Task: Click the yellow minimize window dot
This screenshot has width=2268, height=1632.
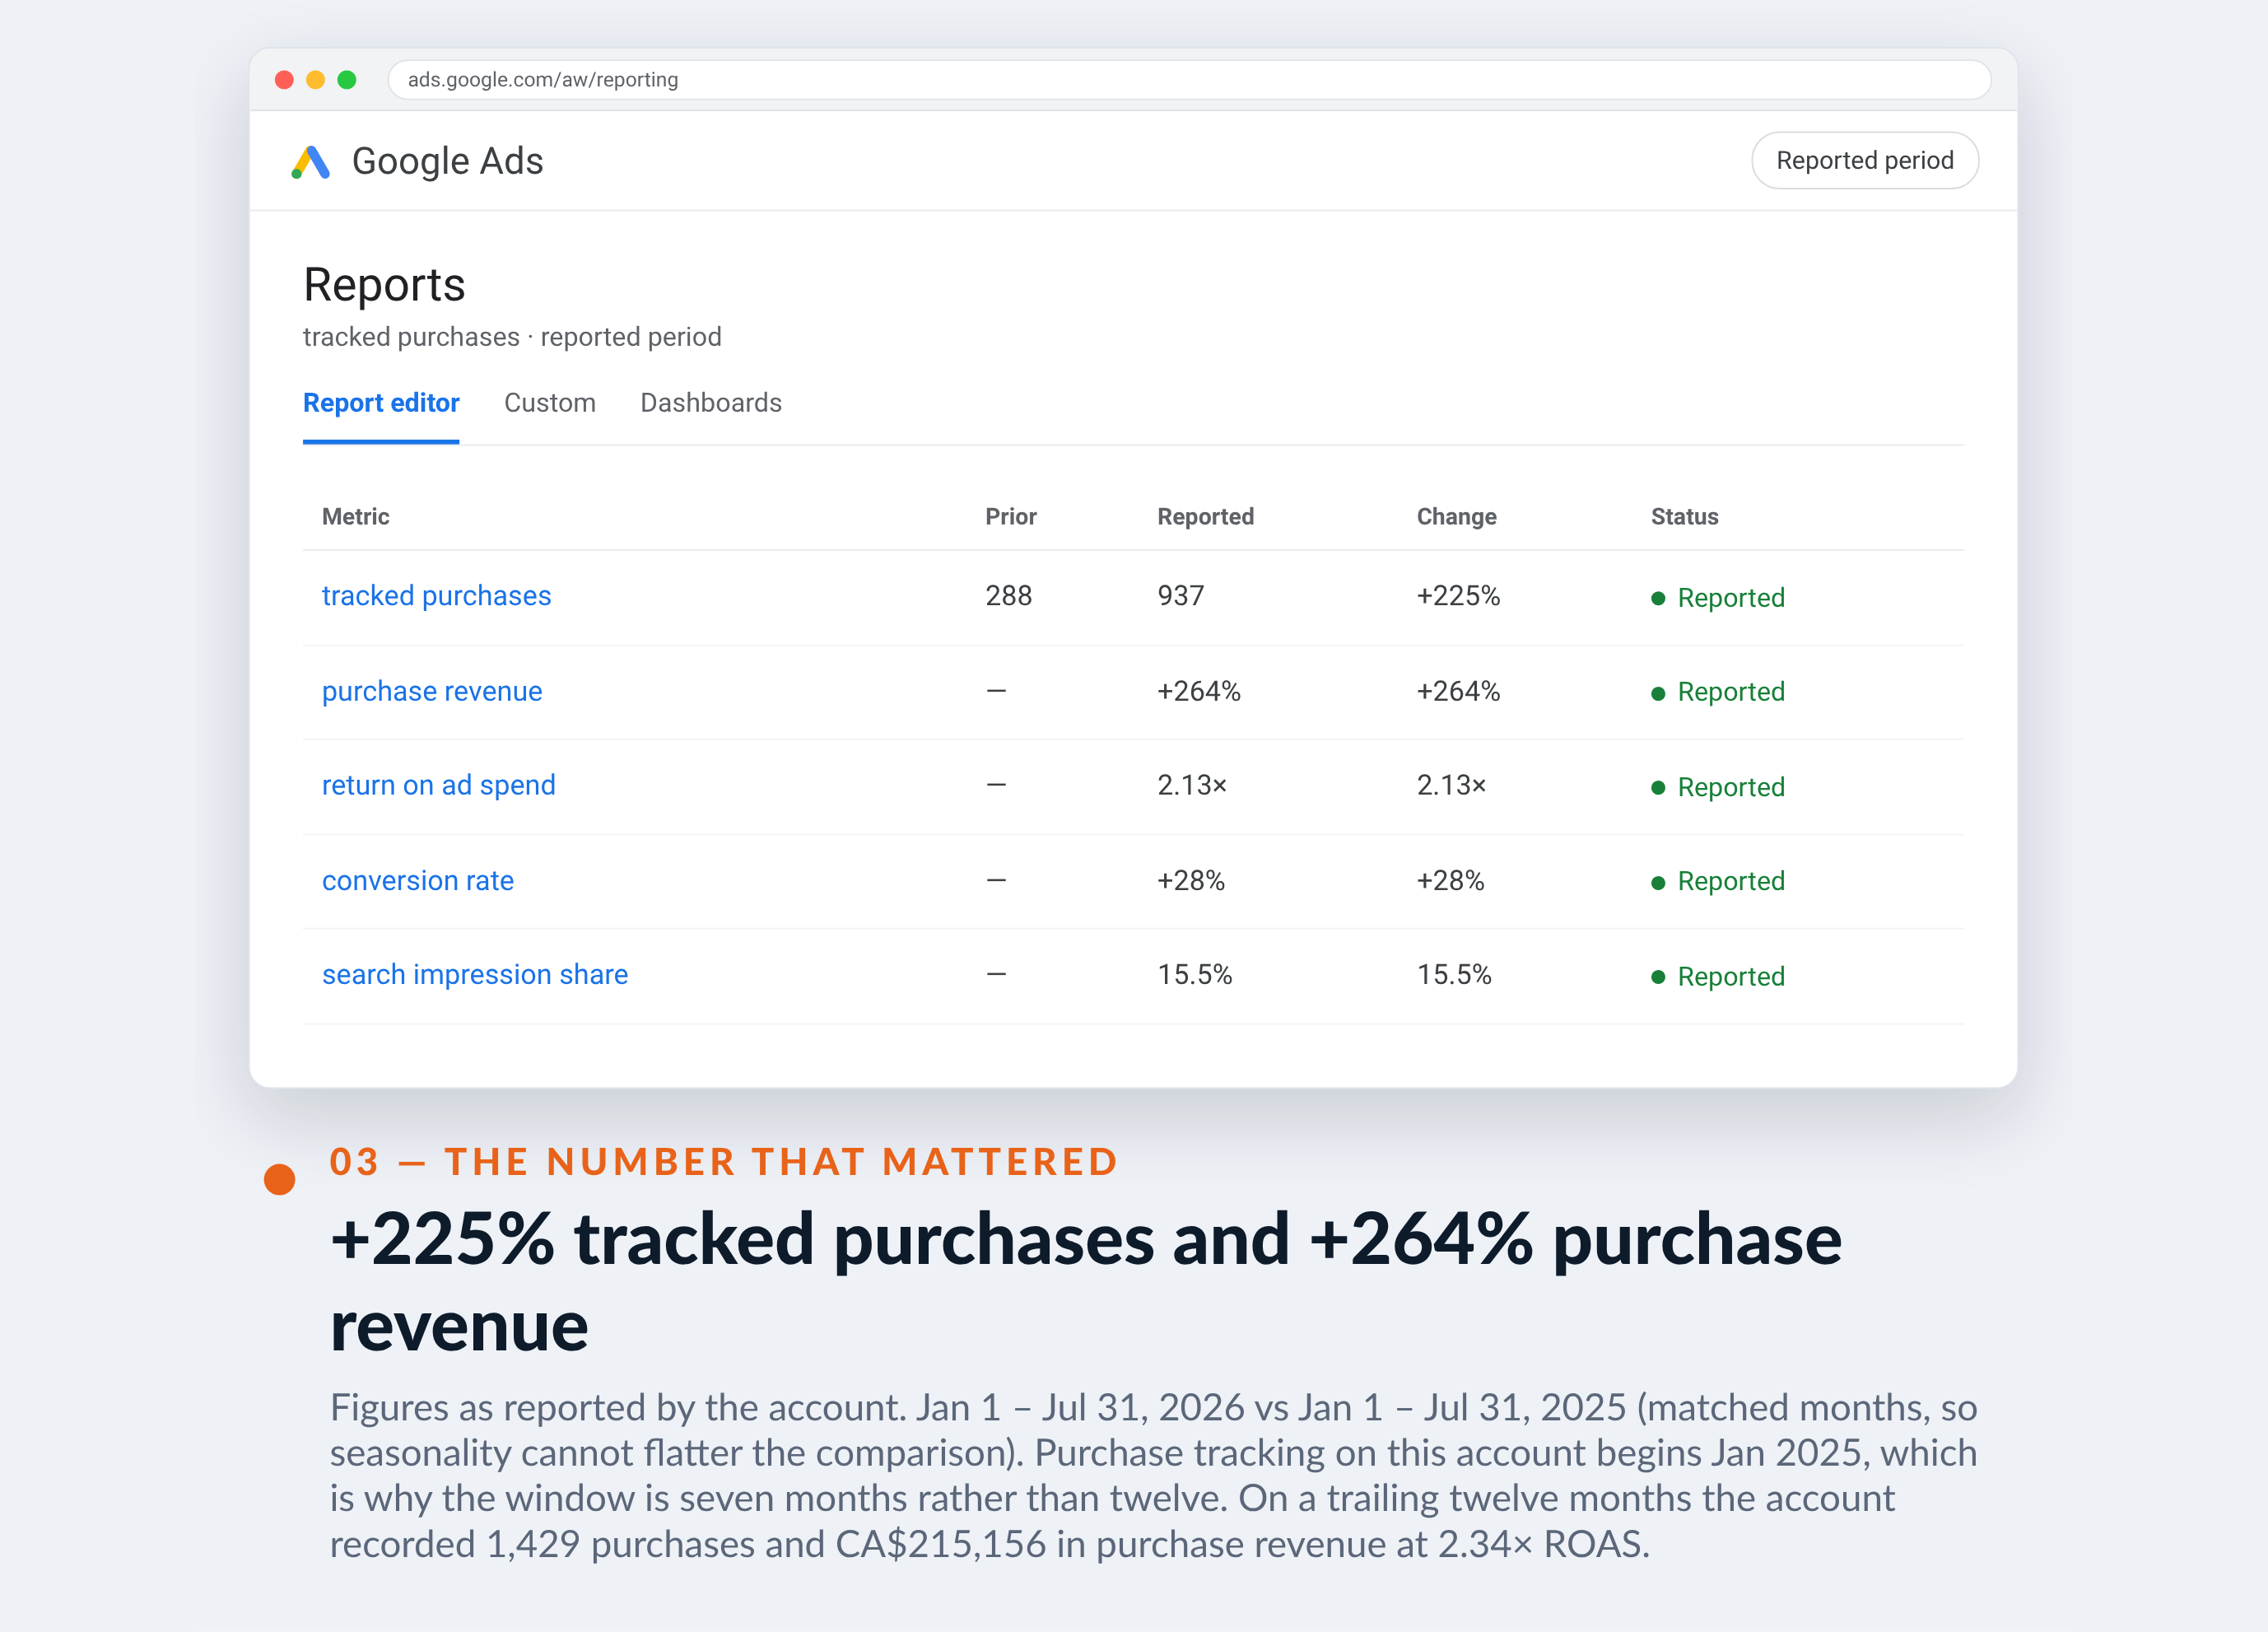Action: [315, 80]
